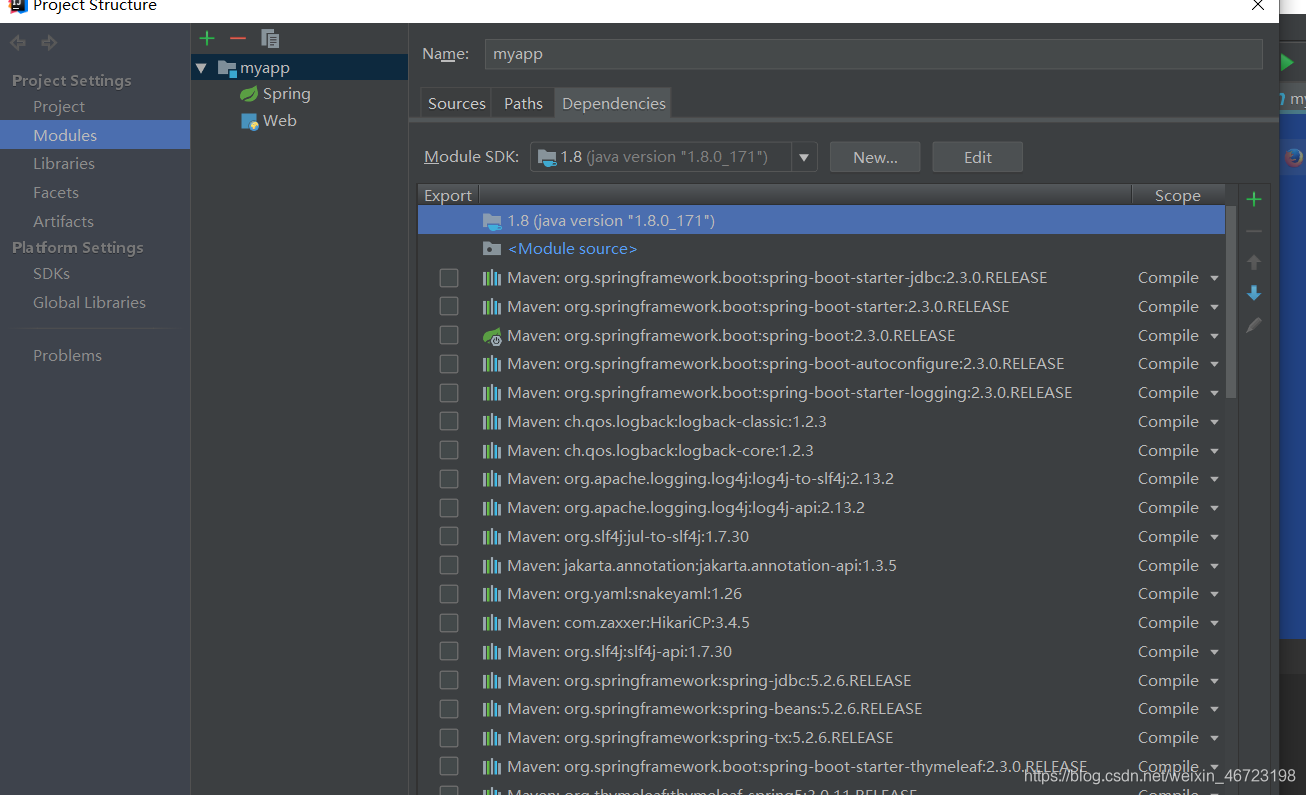The image size is (1306, 795).
Task: Click the red Remove Module minus icon
Action: click(x=237, y=38)
